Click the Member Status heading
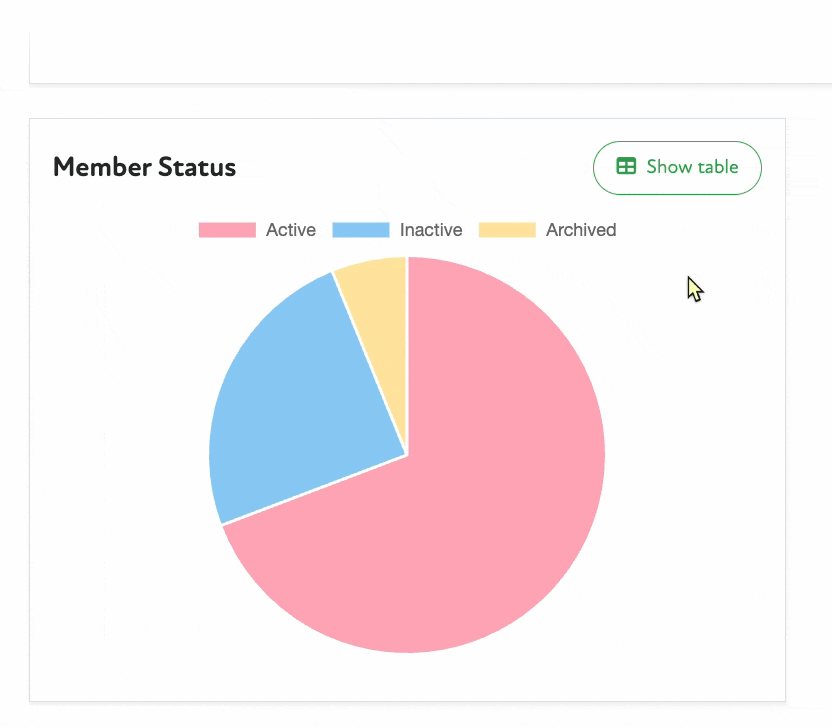832x728 pixels. [x=144, y=167]
